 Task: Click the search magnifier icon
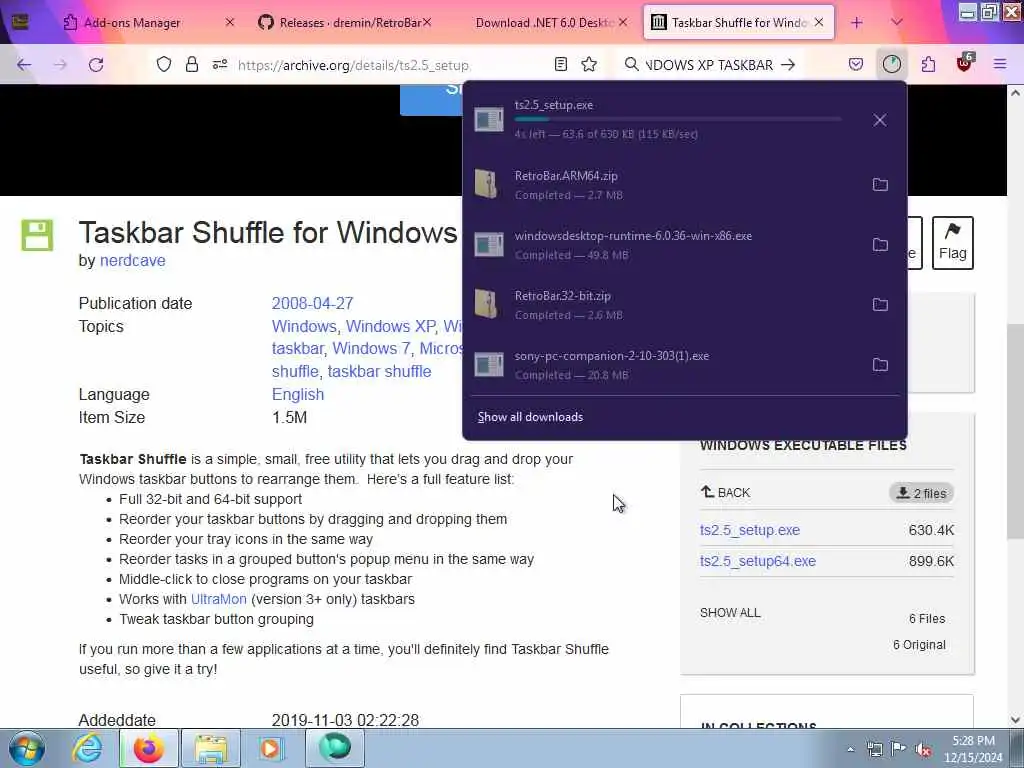coord(632,64)
